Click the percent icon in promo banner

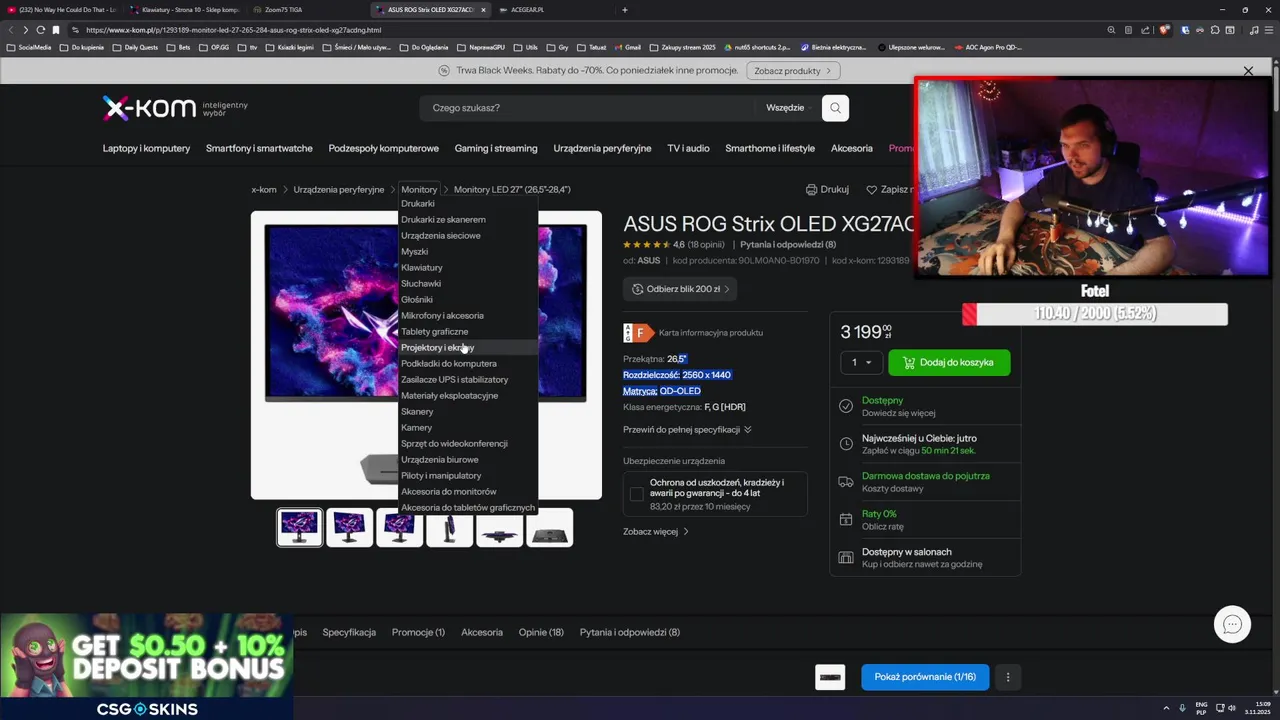pos(444,71)
